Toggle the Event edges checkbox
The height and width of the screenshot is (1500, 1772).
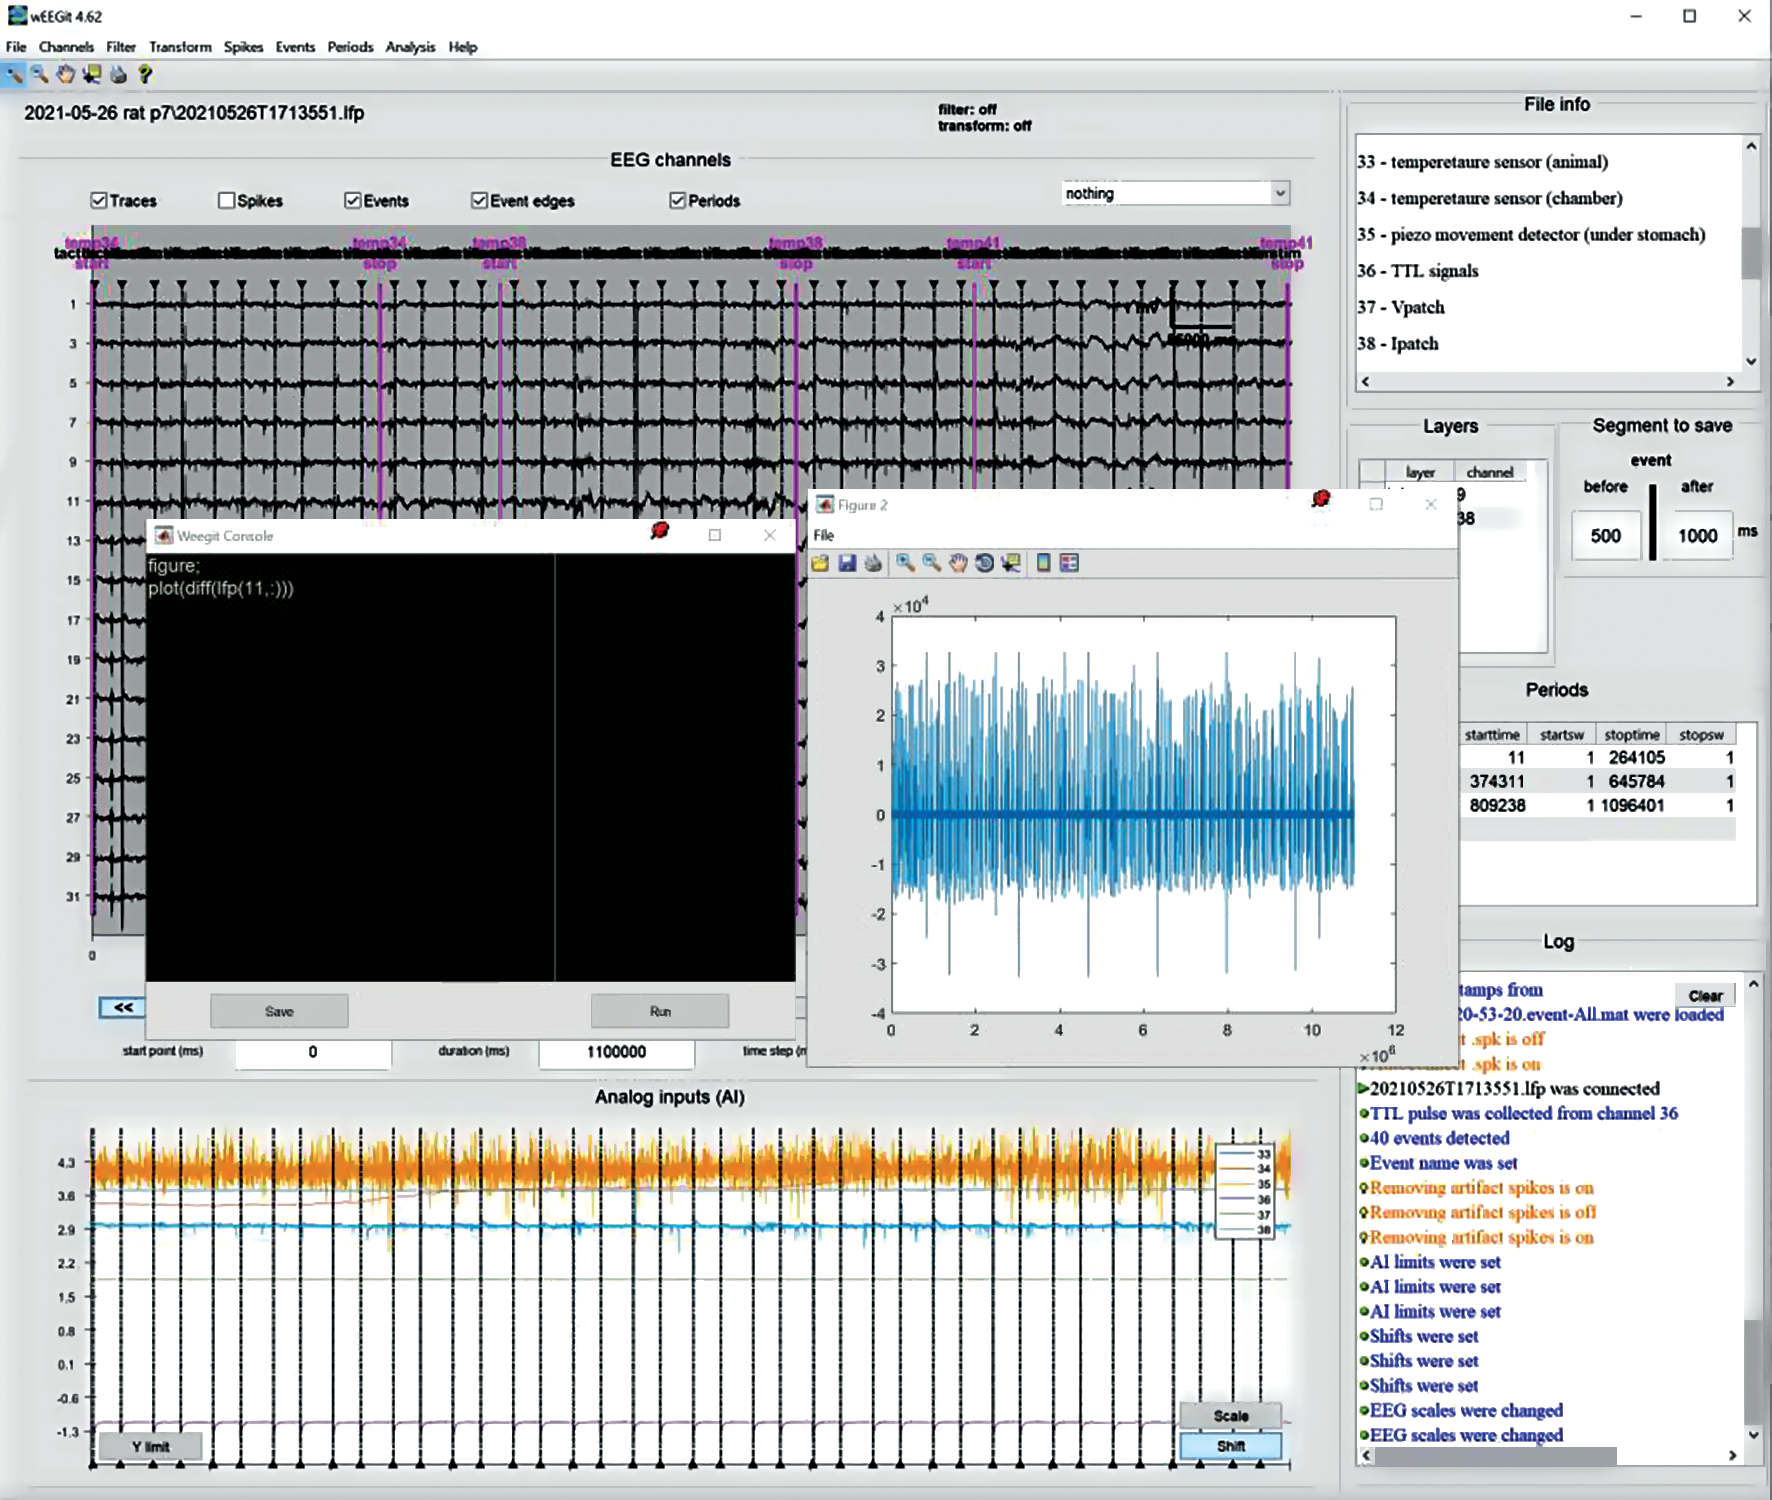click(480, 201)
